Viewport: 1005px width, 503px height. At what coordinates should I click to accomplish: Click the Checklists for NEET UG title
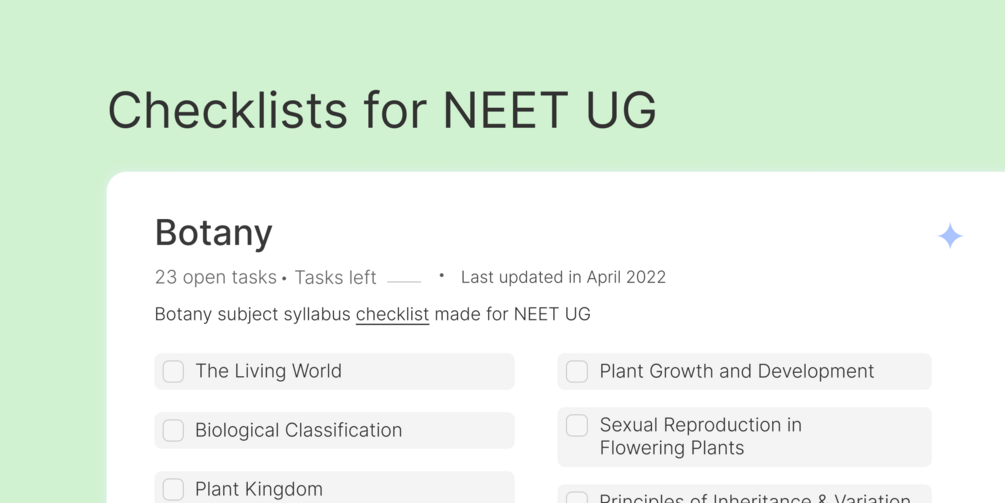click(x=382, y=110)
